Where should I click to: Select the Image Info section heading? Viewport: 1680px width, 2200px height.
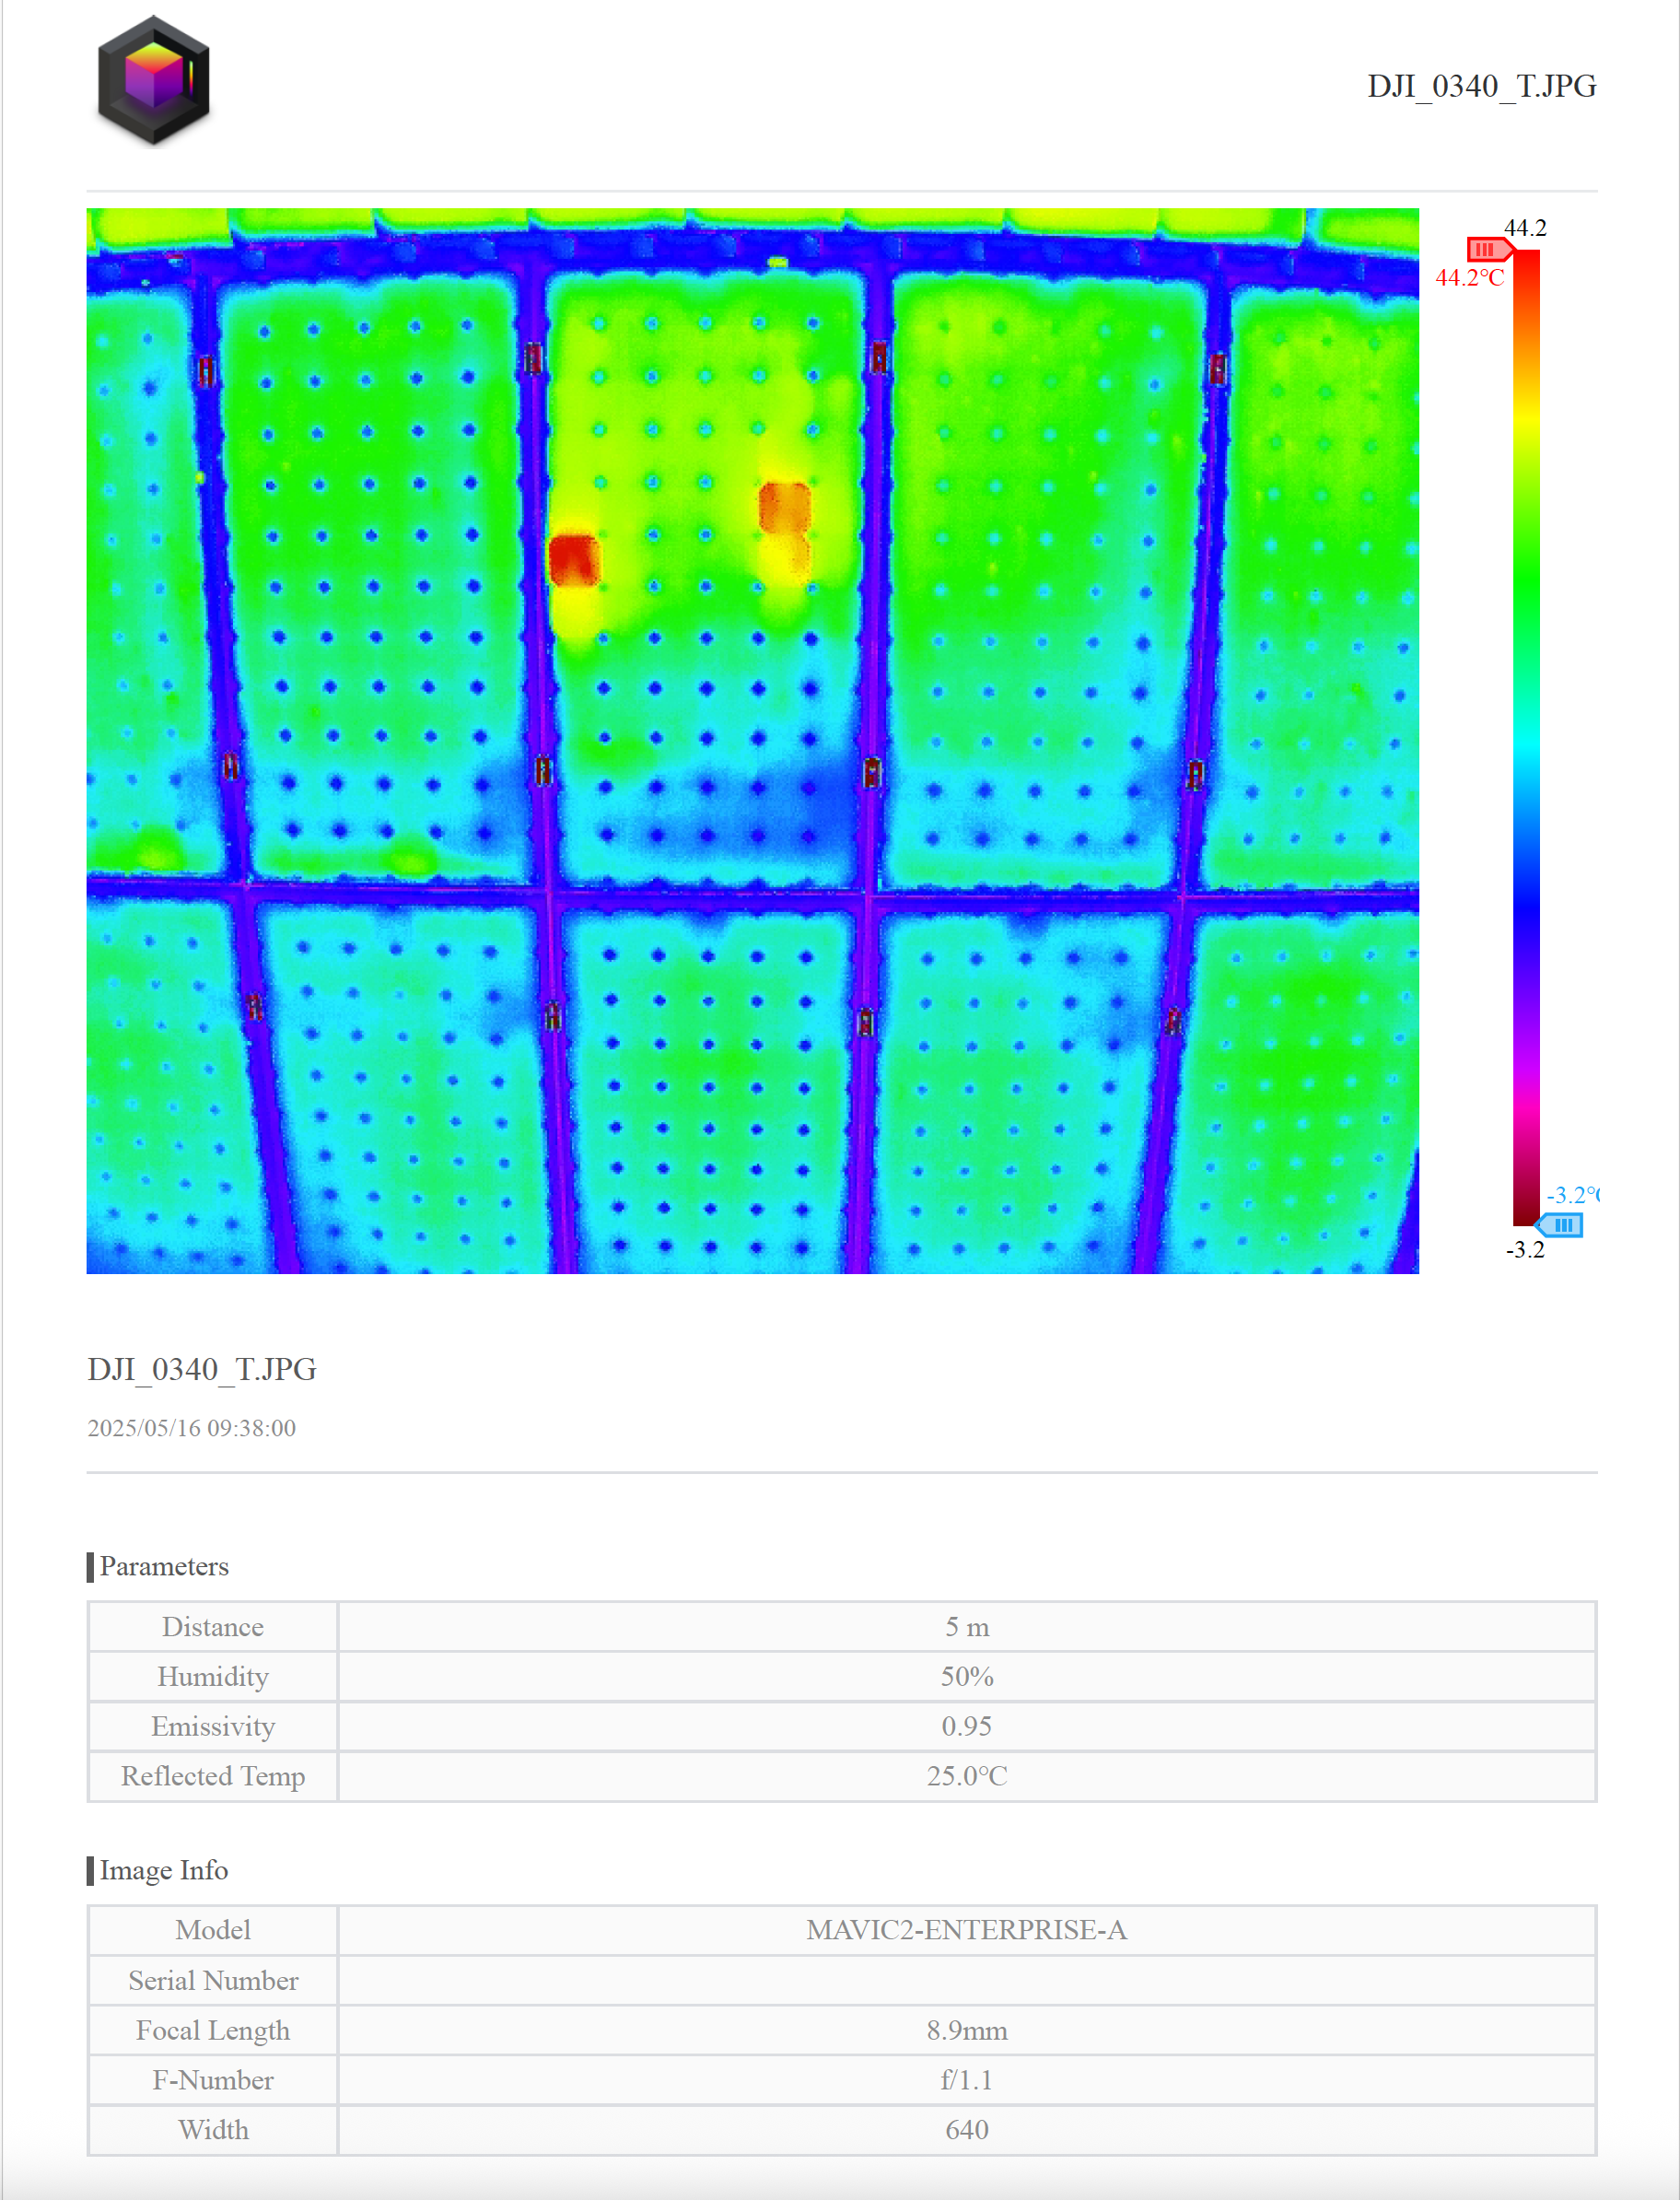pyautogui.click(x=163, y=1870)
